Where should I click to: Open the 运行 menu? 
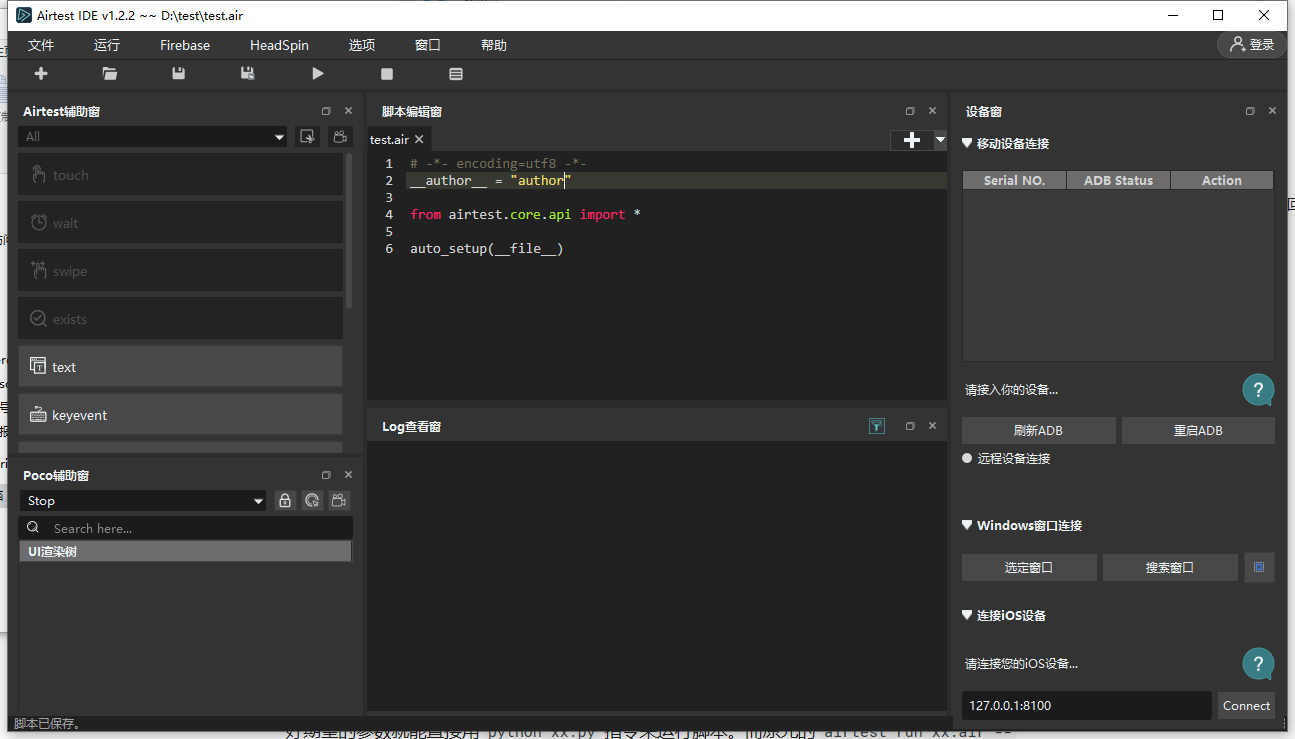click(x=107, y=46)
